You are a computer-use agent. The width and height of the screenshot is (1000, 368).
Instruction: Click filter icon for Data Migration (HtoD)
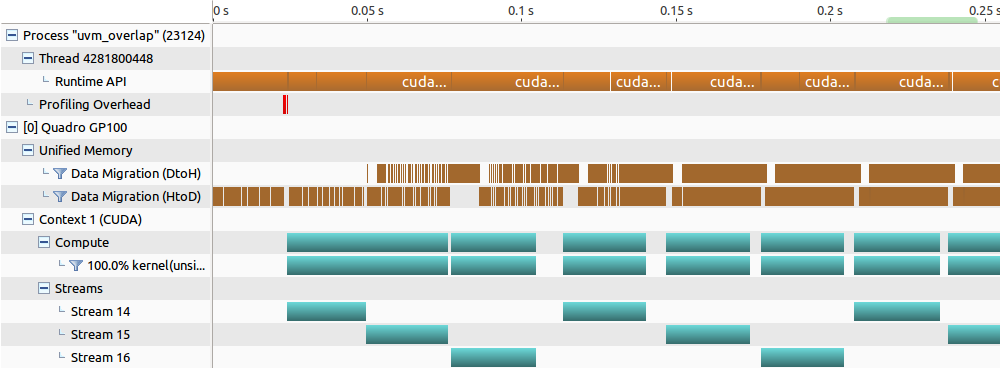click(x=60, y=196)
